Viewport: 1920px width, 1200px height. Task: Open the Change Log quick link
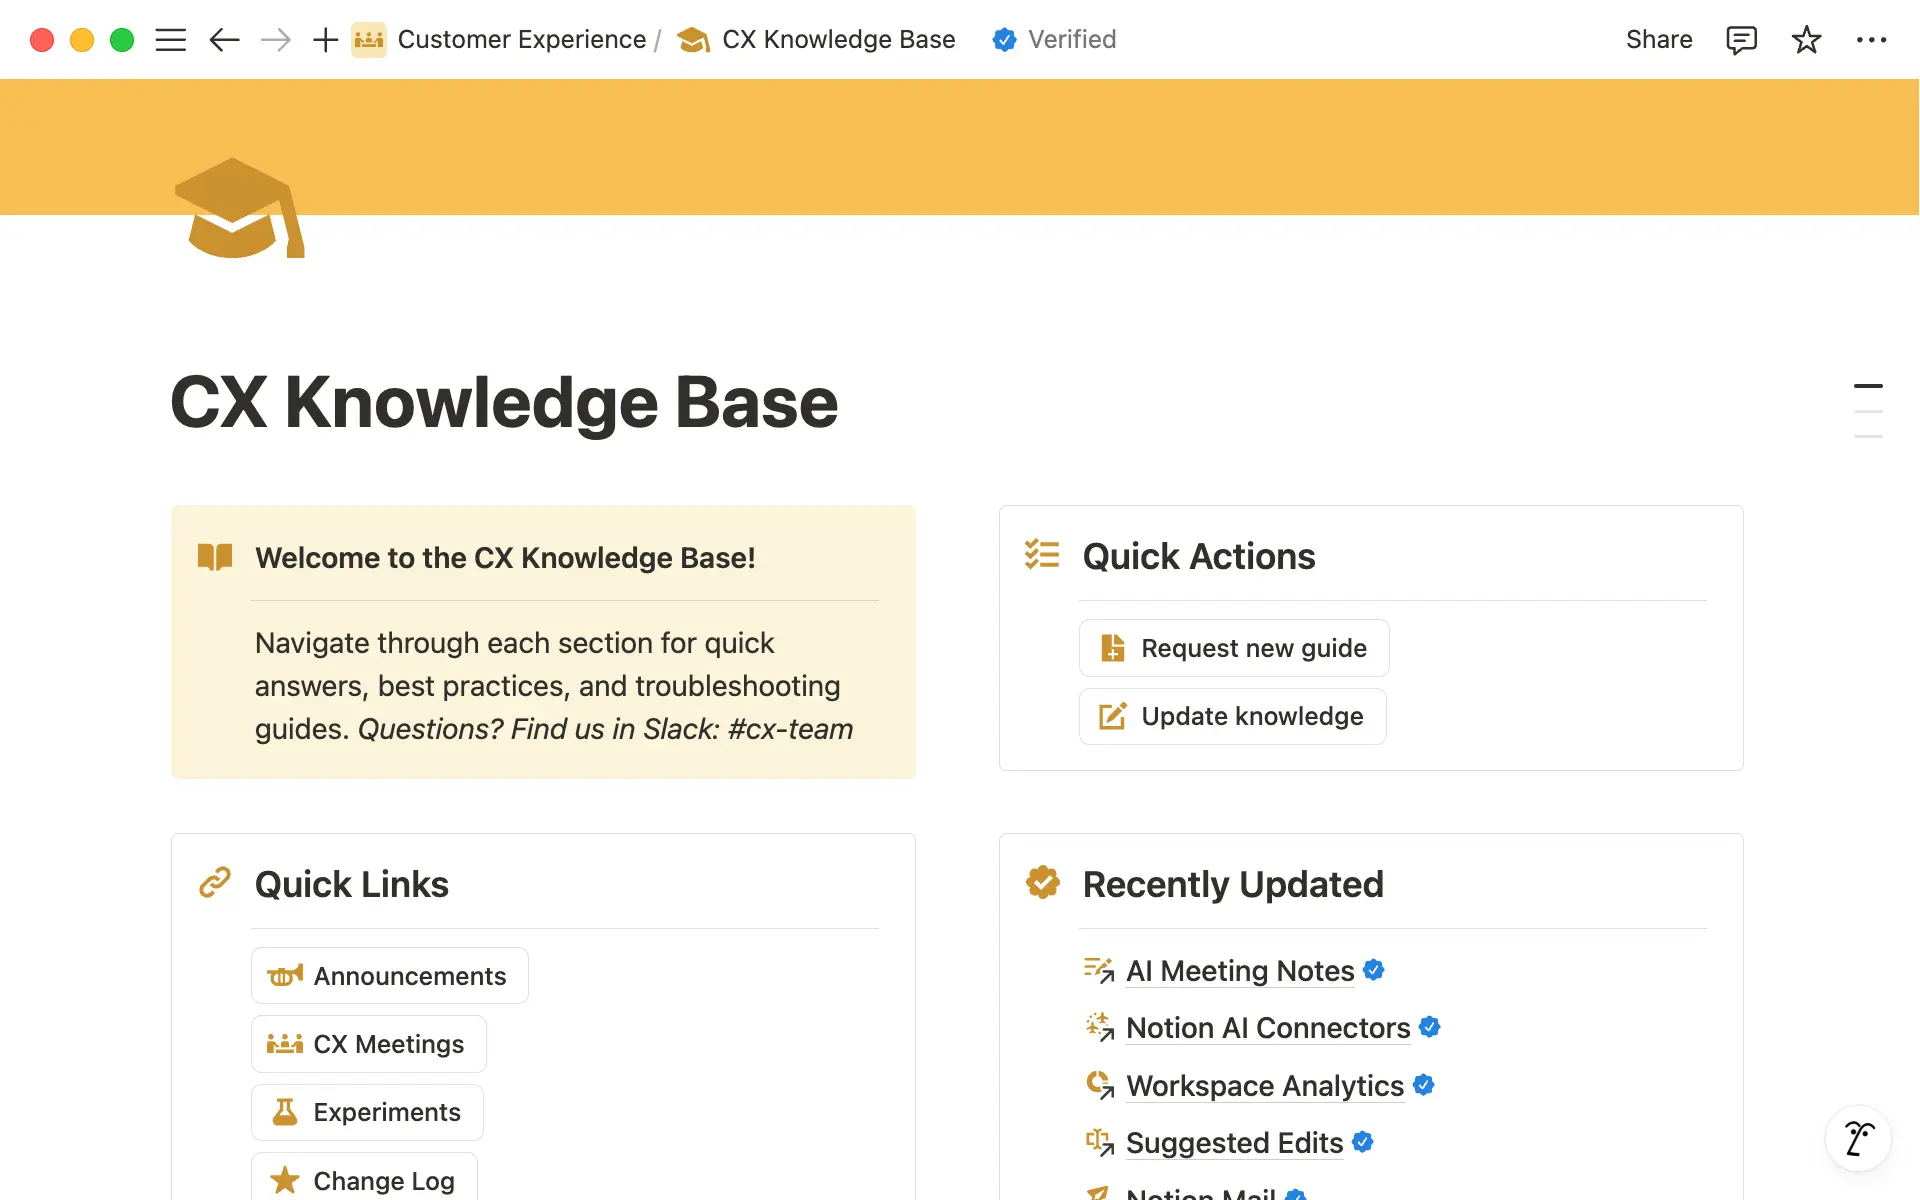pyautogui.click(x=363, y=1180)
